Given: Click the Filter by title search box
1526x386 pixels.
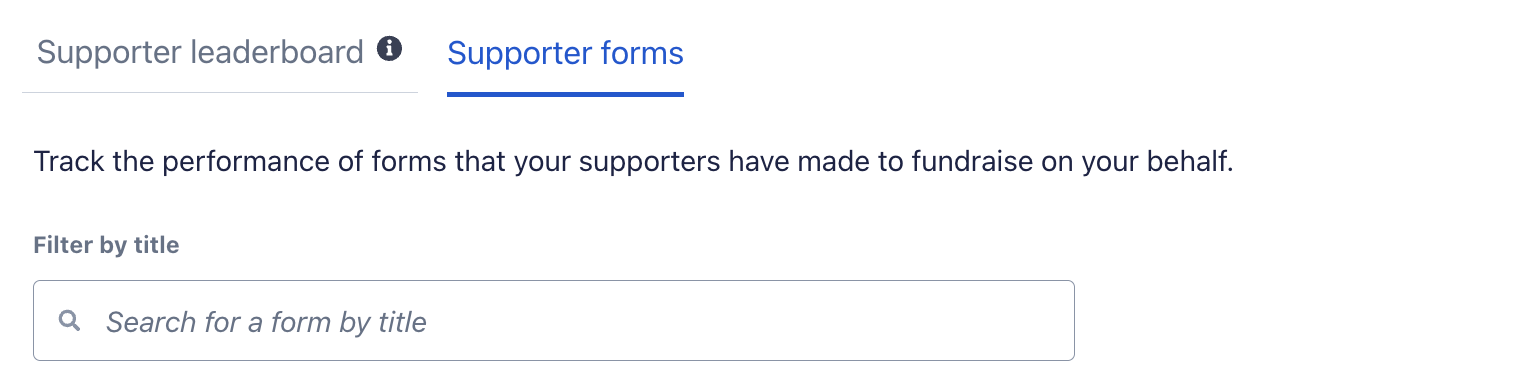Looking at the screenshot, I should 554,320.
